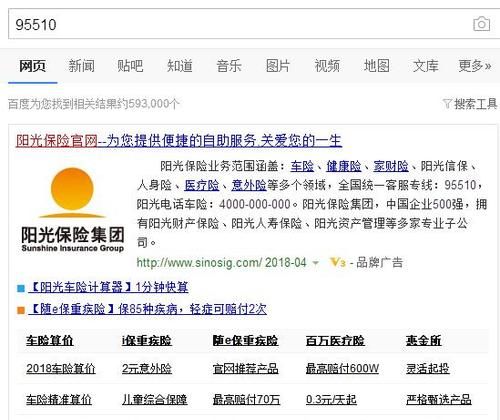Open the 最高赔付600W link

pyautogui.click(x=342, y=368)
